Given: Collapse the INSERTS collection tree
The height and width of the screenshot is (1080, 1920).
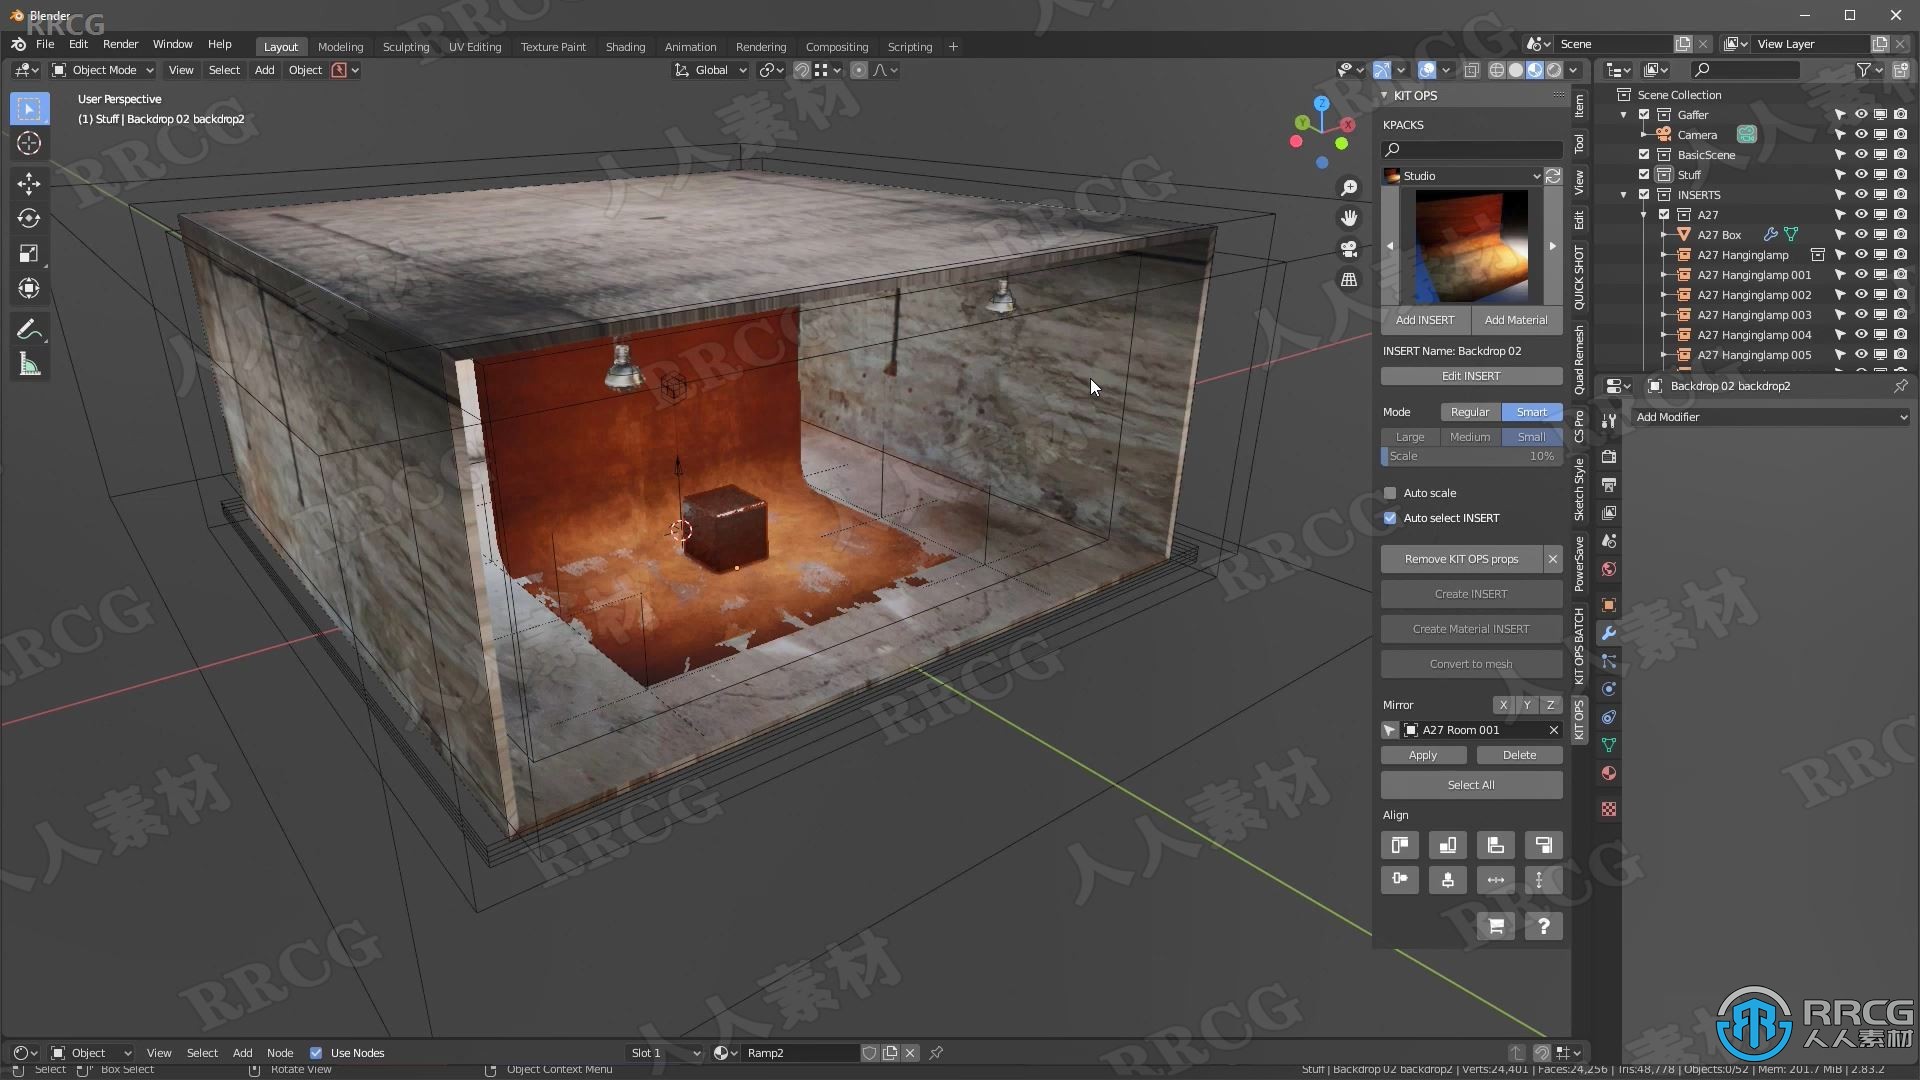Looking at the screenshot, I should (x=1624, y=195).
